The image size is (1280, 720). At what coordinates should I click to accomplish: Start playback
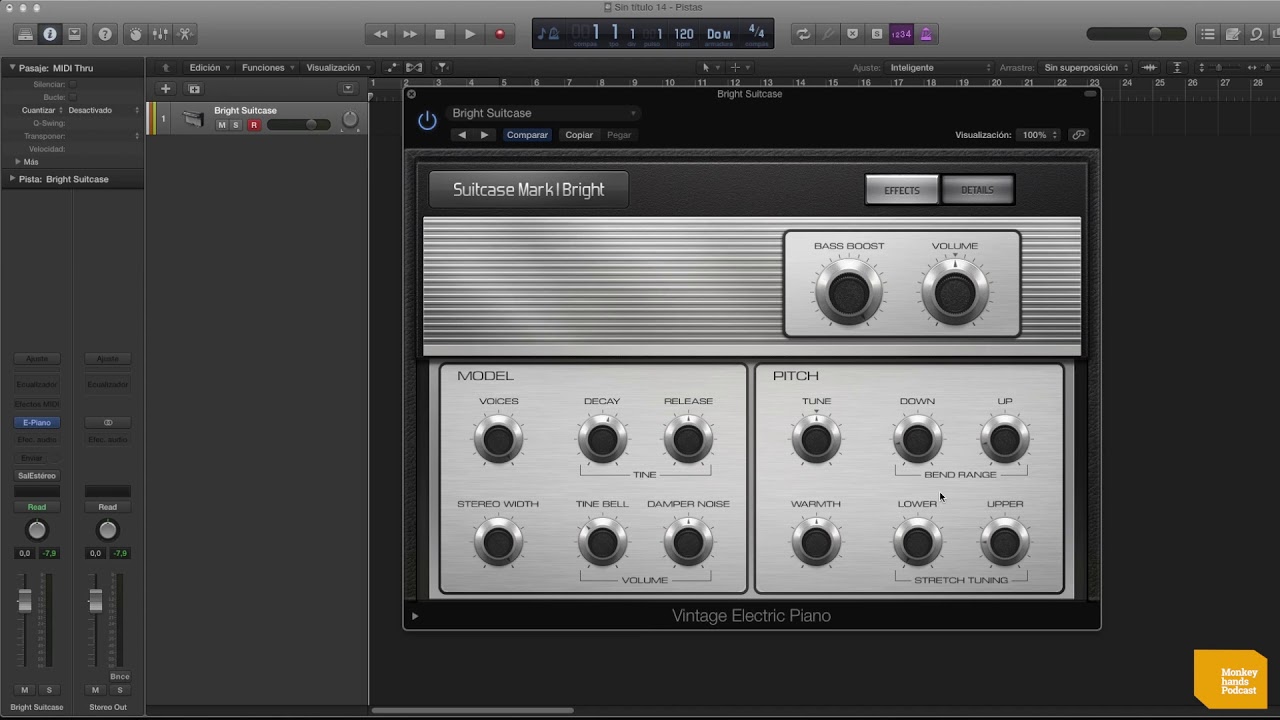(x=470, y=34)
